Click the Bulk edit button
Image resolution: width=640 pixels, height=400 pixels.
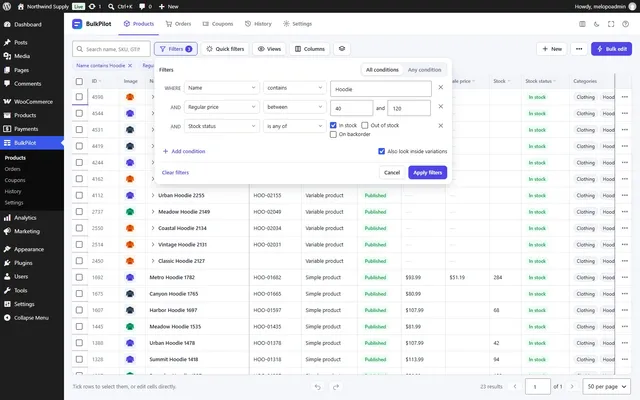click(x=611, y=49)
